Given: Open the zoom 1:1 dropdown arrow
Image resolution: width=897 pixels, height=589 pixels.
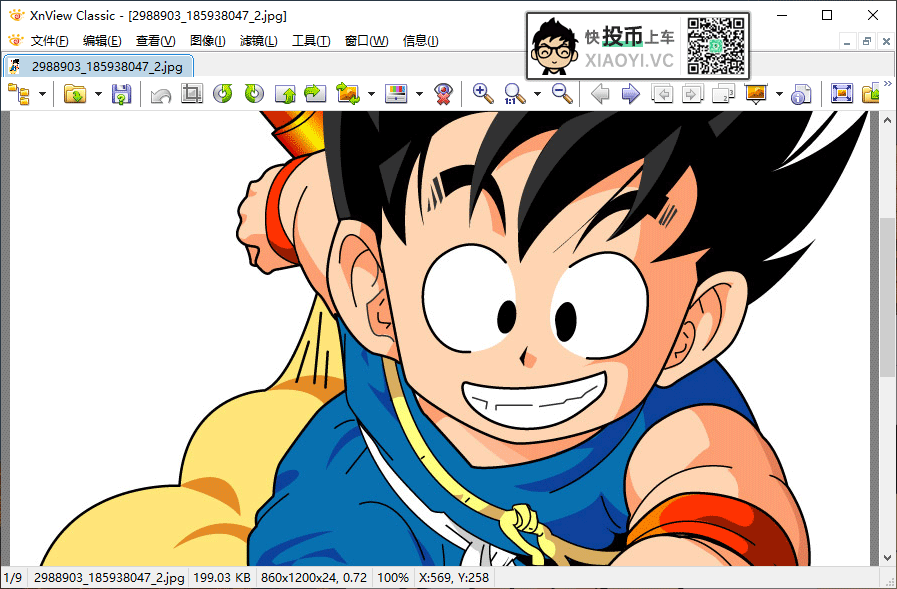Looking at the screenshot, I should (x=537, y=95).
